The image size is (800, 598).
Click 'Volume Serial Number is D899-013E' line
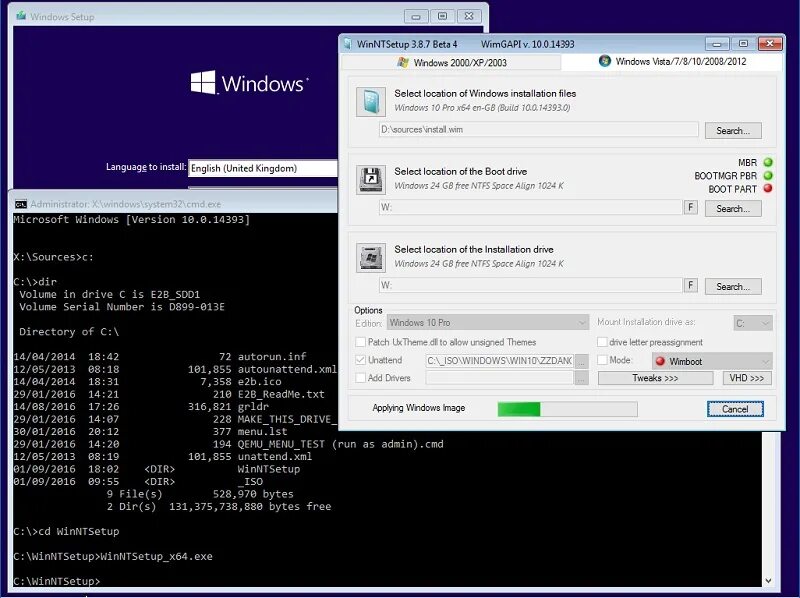pos(122,307)
